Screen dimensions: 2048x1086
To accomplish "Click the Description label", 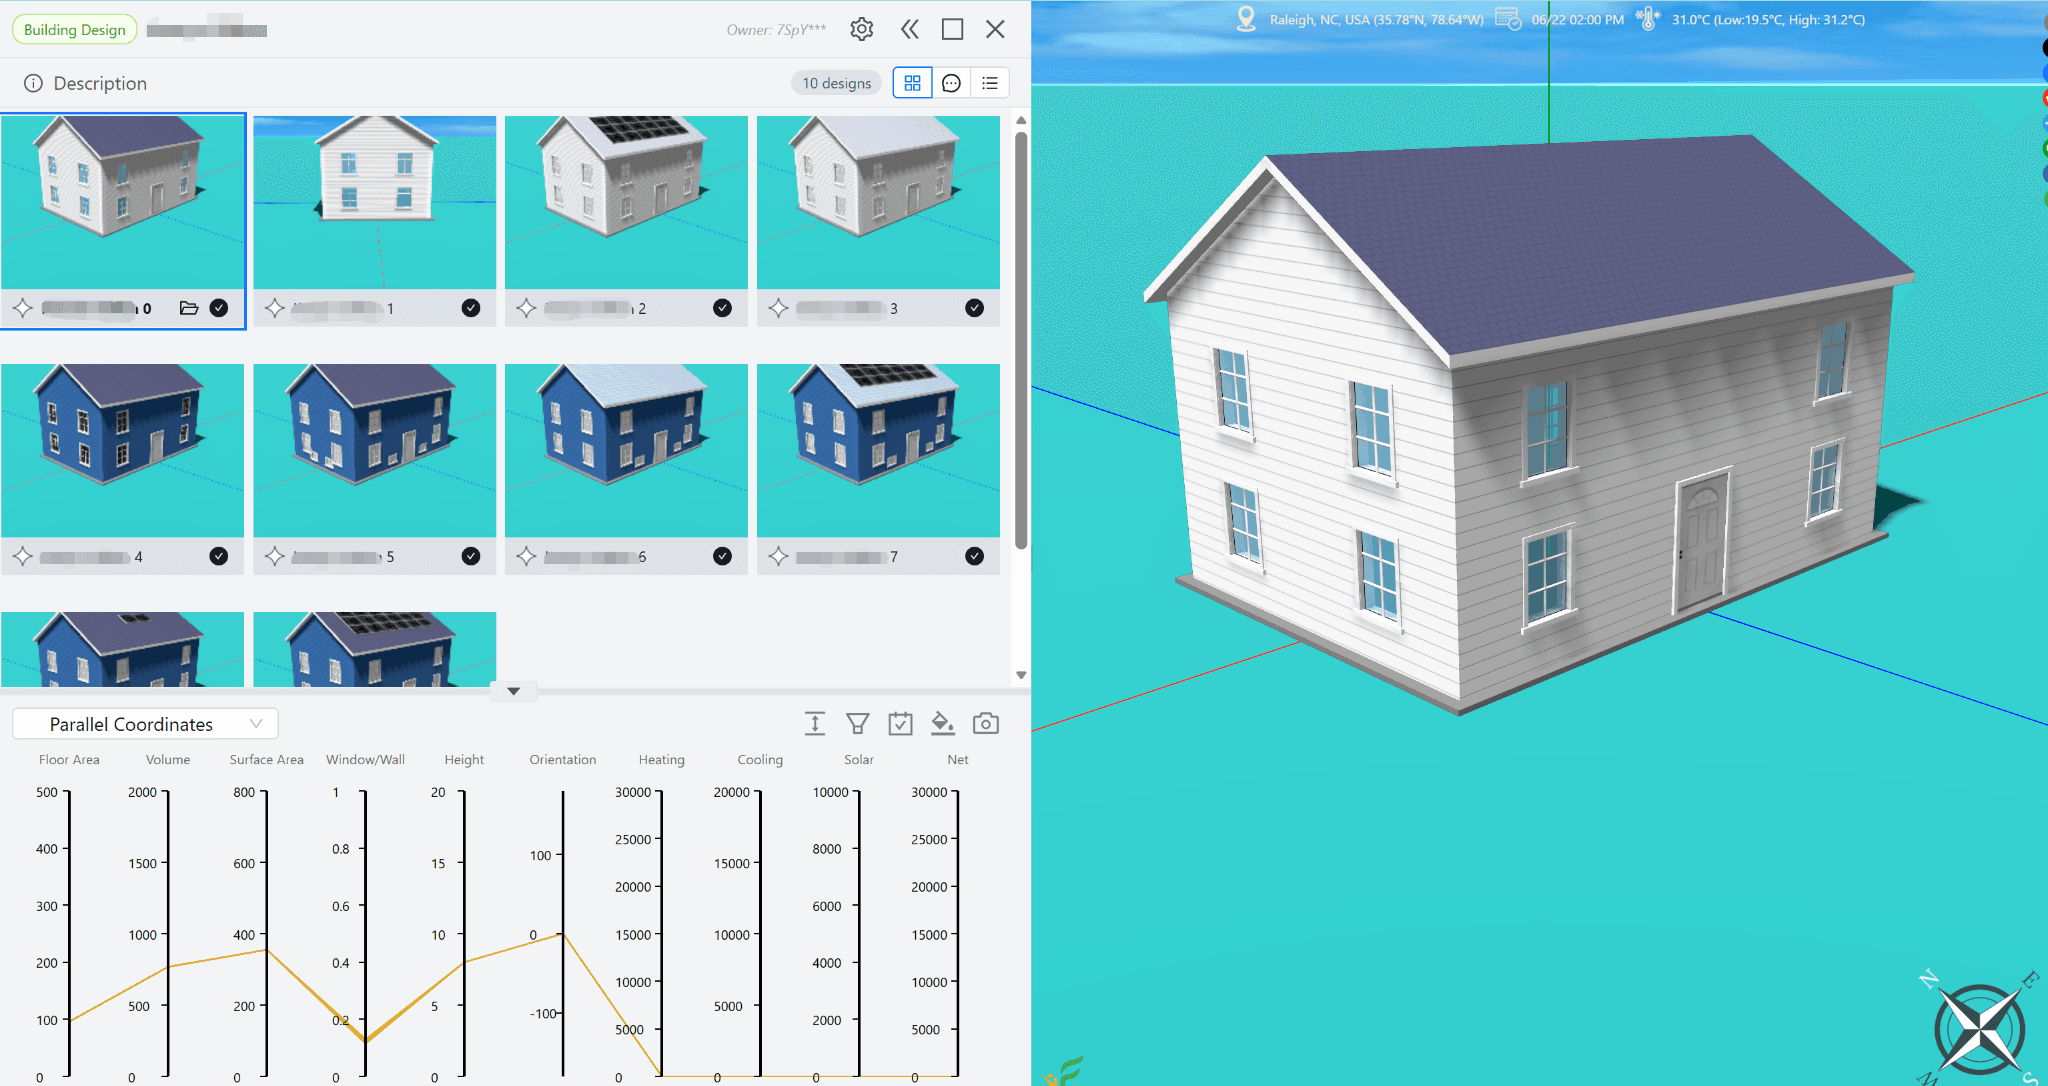I will tap(100, 83).
